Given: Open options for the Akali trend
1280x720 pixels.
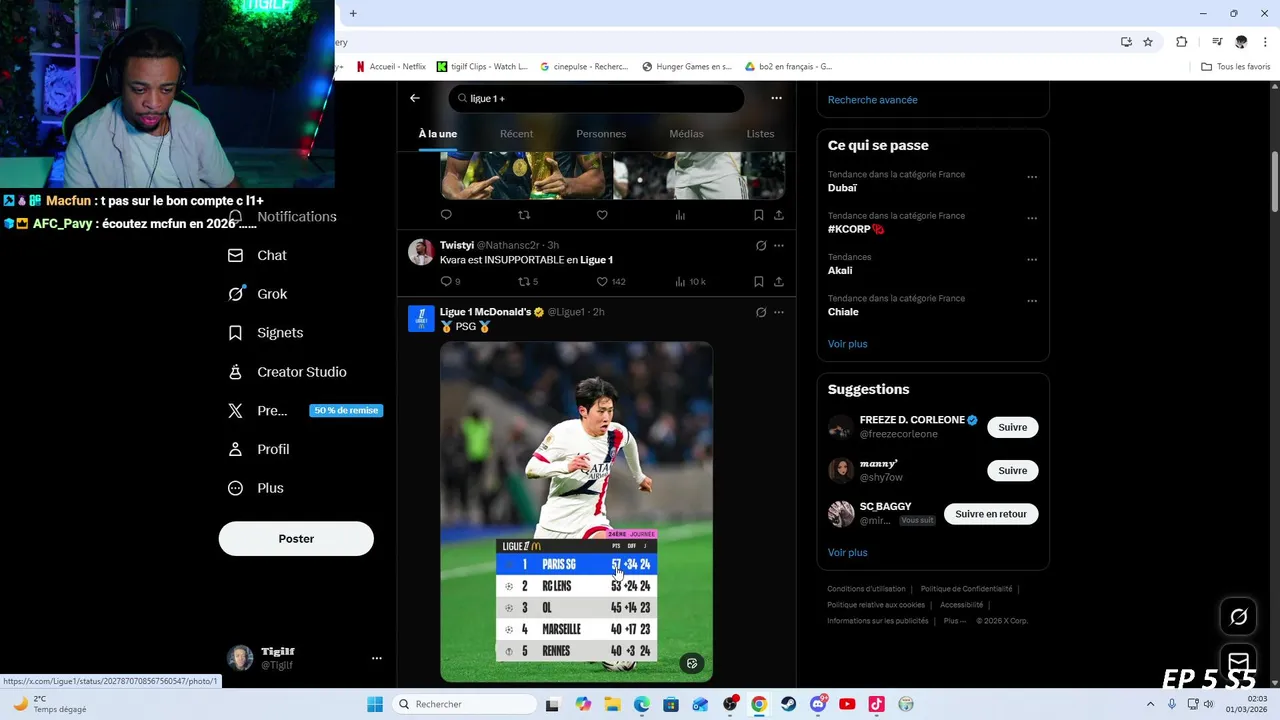Looking at the screenshot, I should [1032, 260].
